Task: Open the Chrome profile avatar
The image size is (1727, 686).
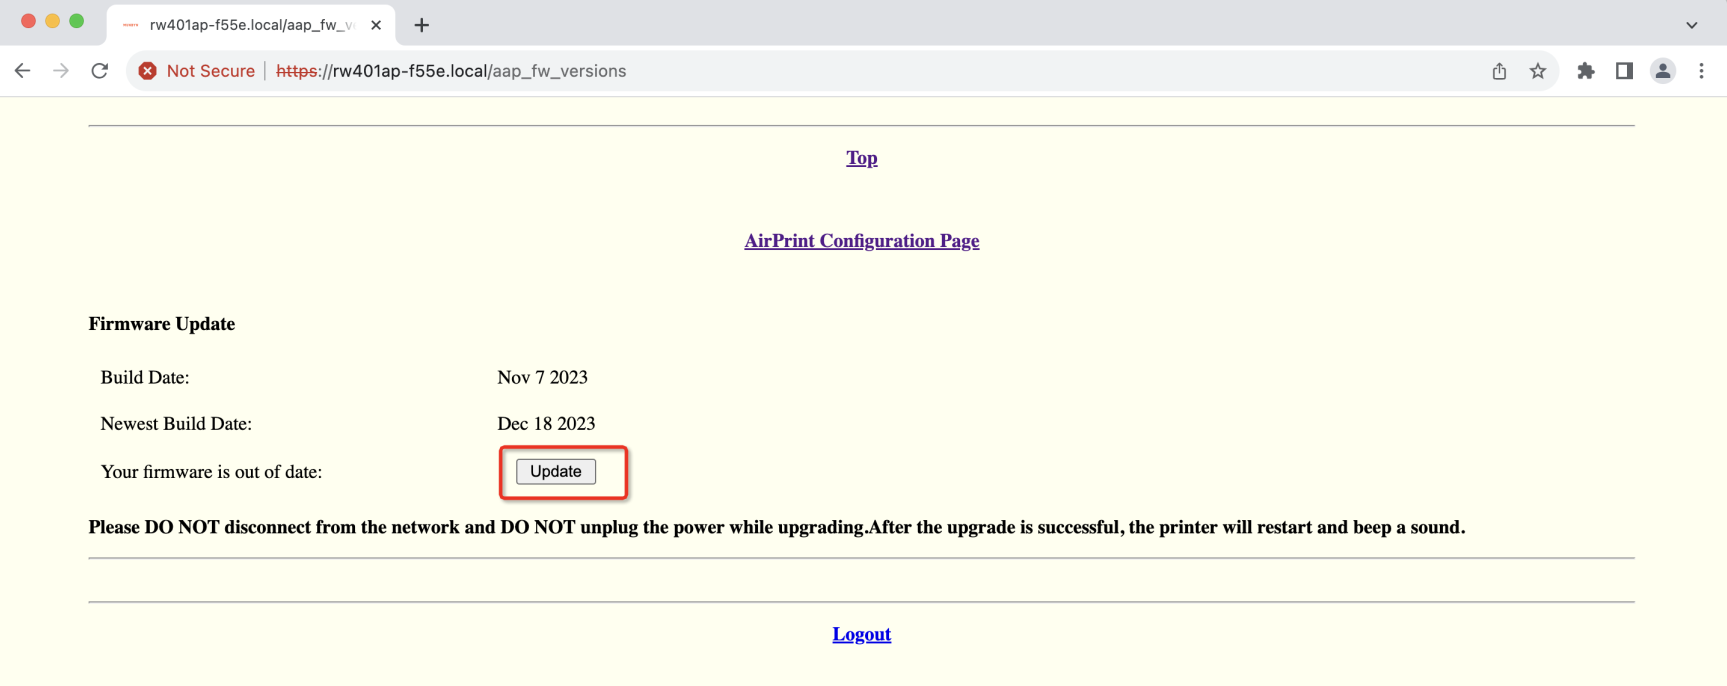Action: [1663, 71]
